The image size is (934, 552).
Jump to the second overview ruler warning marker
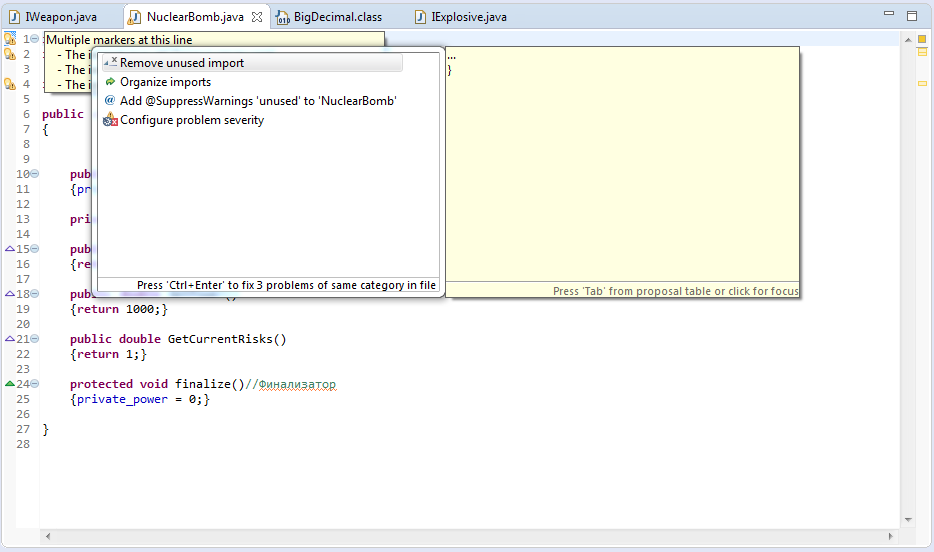[922, 52]
